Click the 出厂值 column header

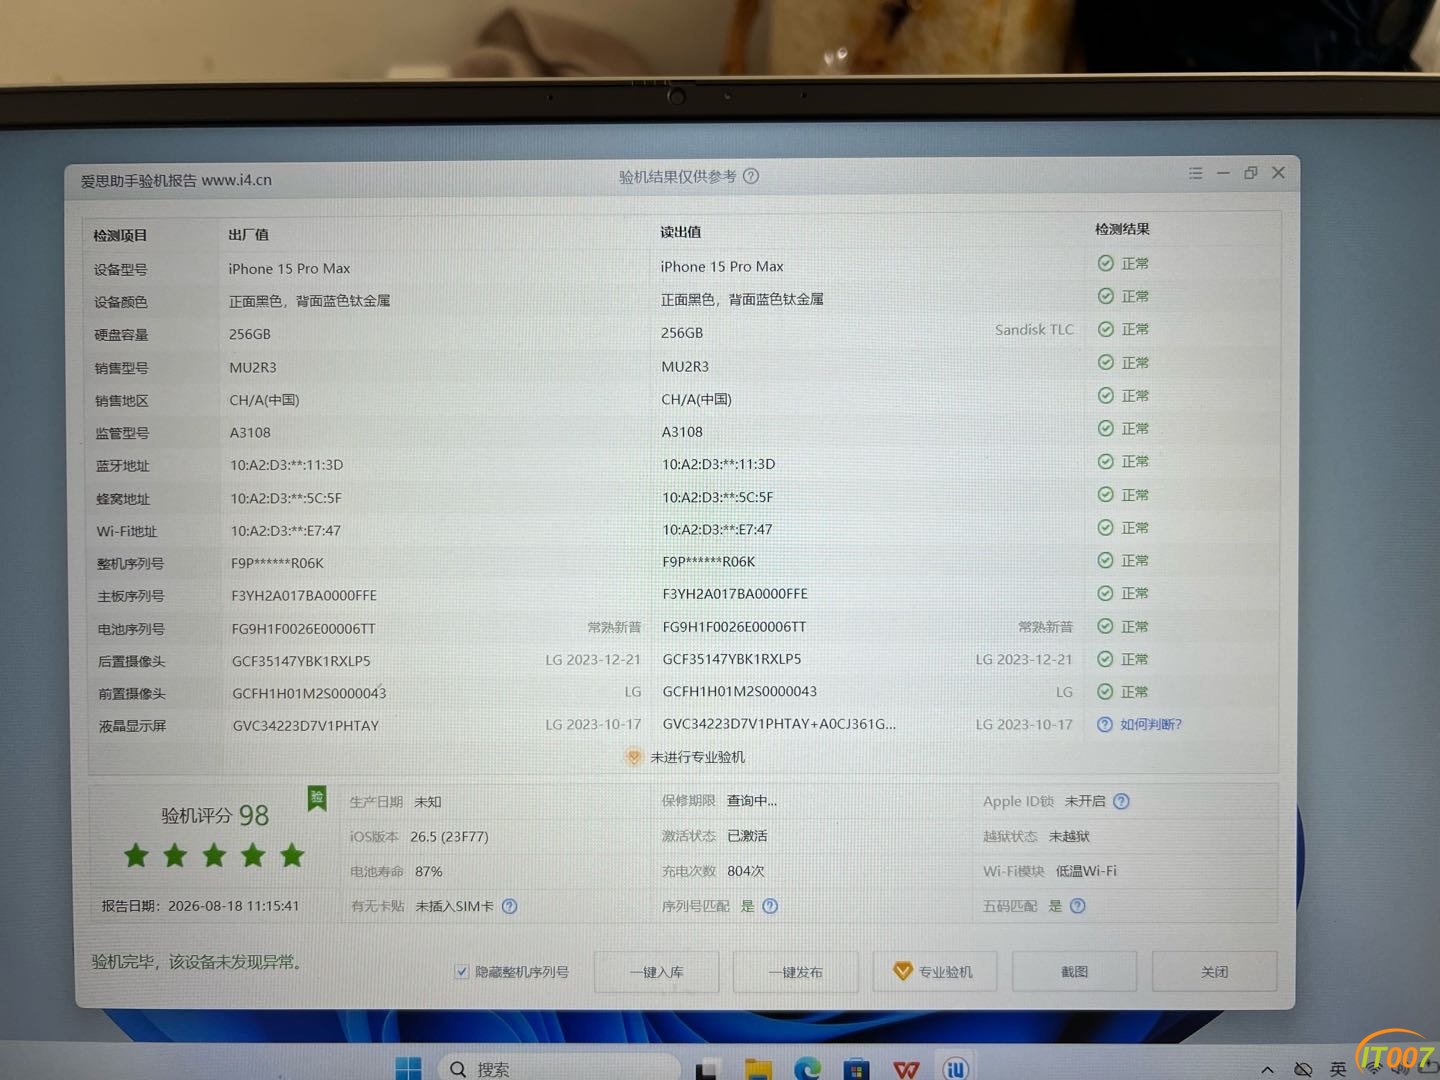248,235
